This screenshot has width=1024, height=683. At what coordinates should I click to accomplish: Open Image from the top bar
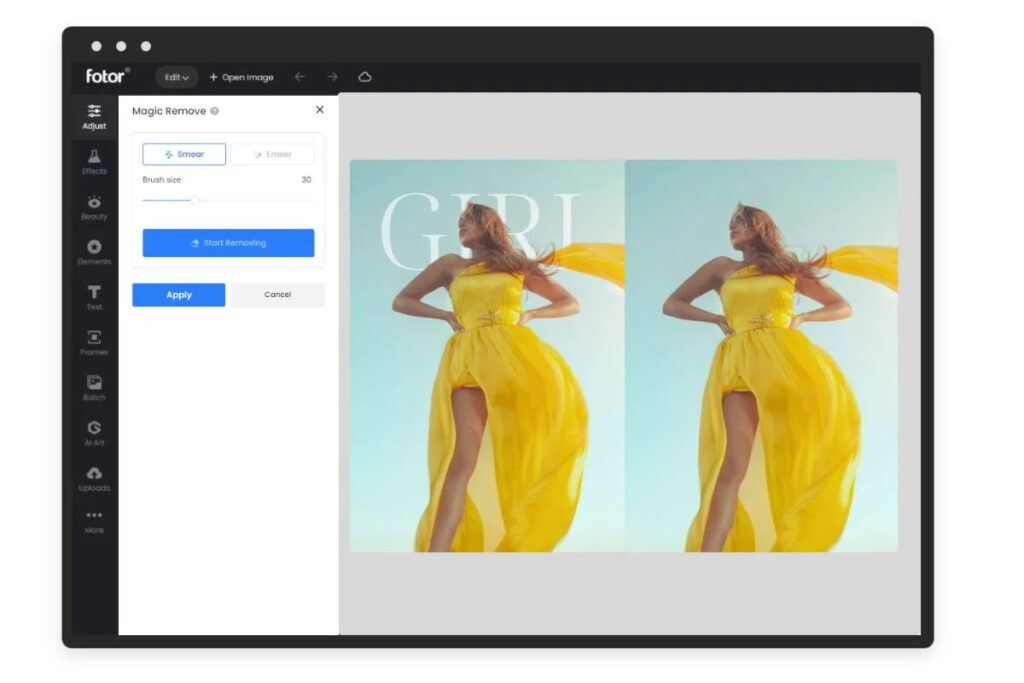click(x=241, y=77)
